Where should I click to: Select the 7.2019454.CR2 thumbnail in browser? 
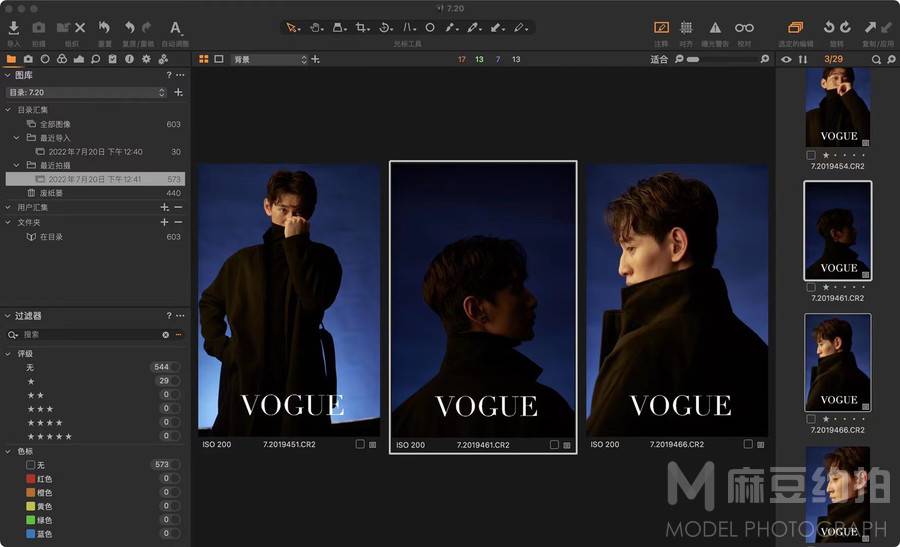(x=838, y=107)
